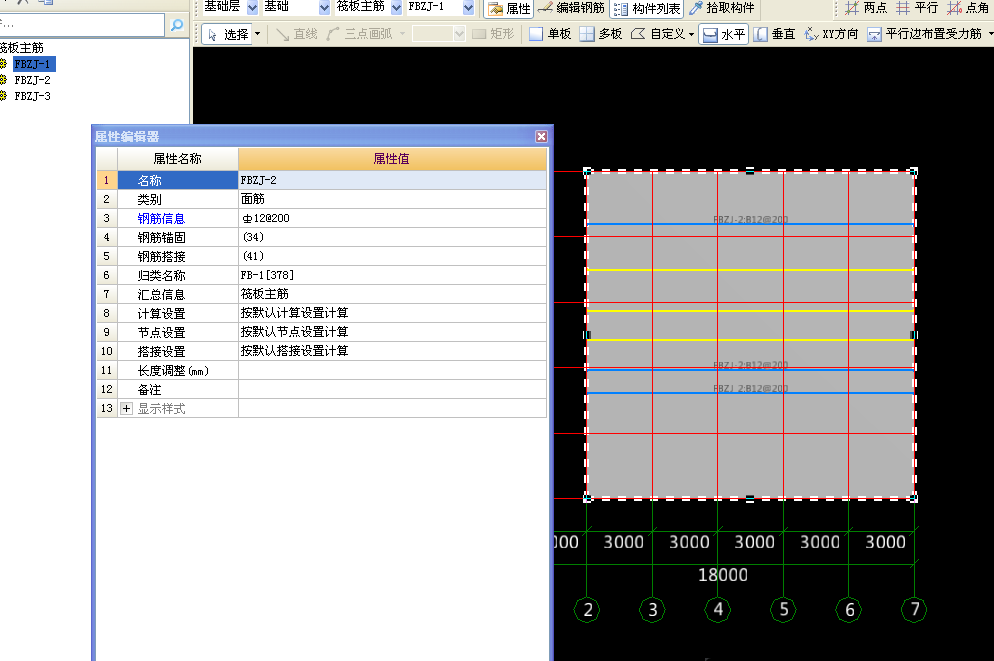994x661 pixels.
Task: Click the 备注 value cell
Action: [x=392, y=390]
